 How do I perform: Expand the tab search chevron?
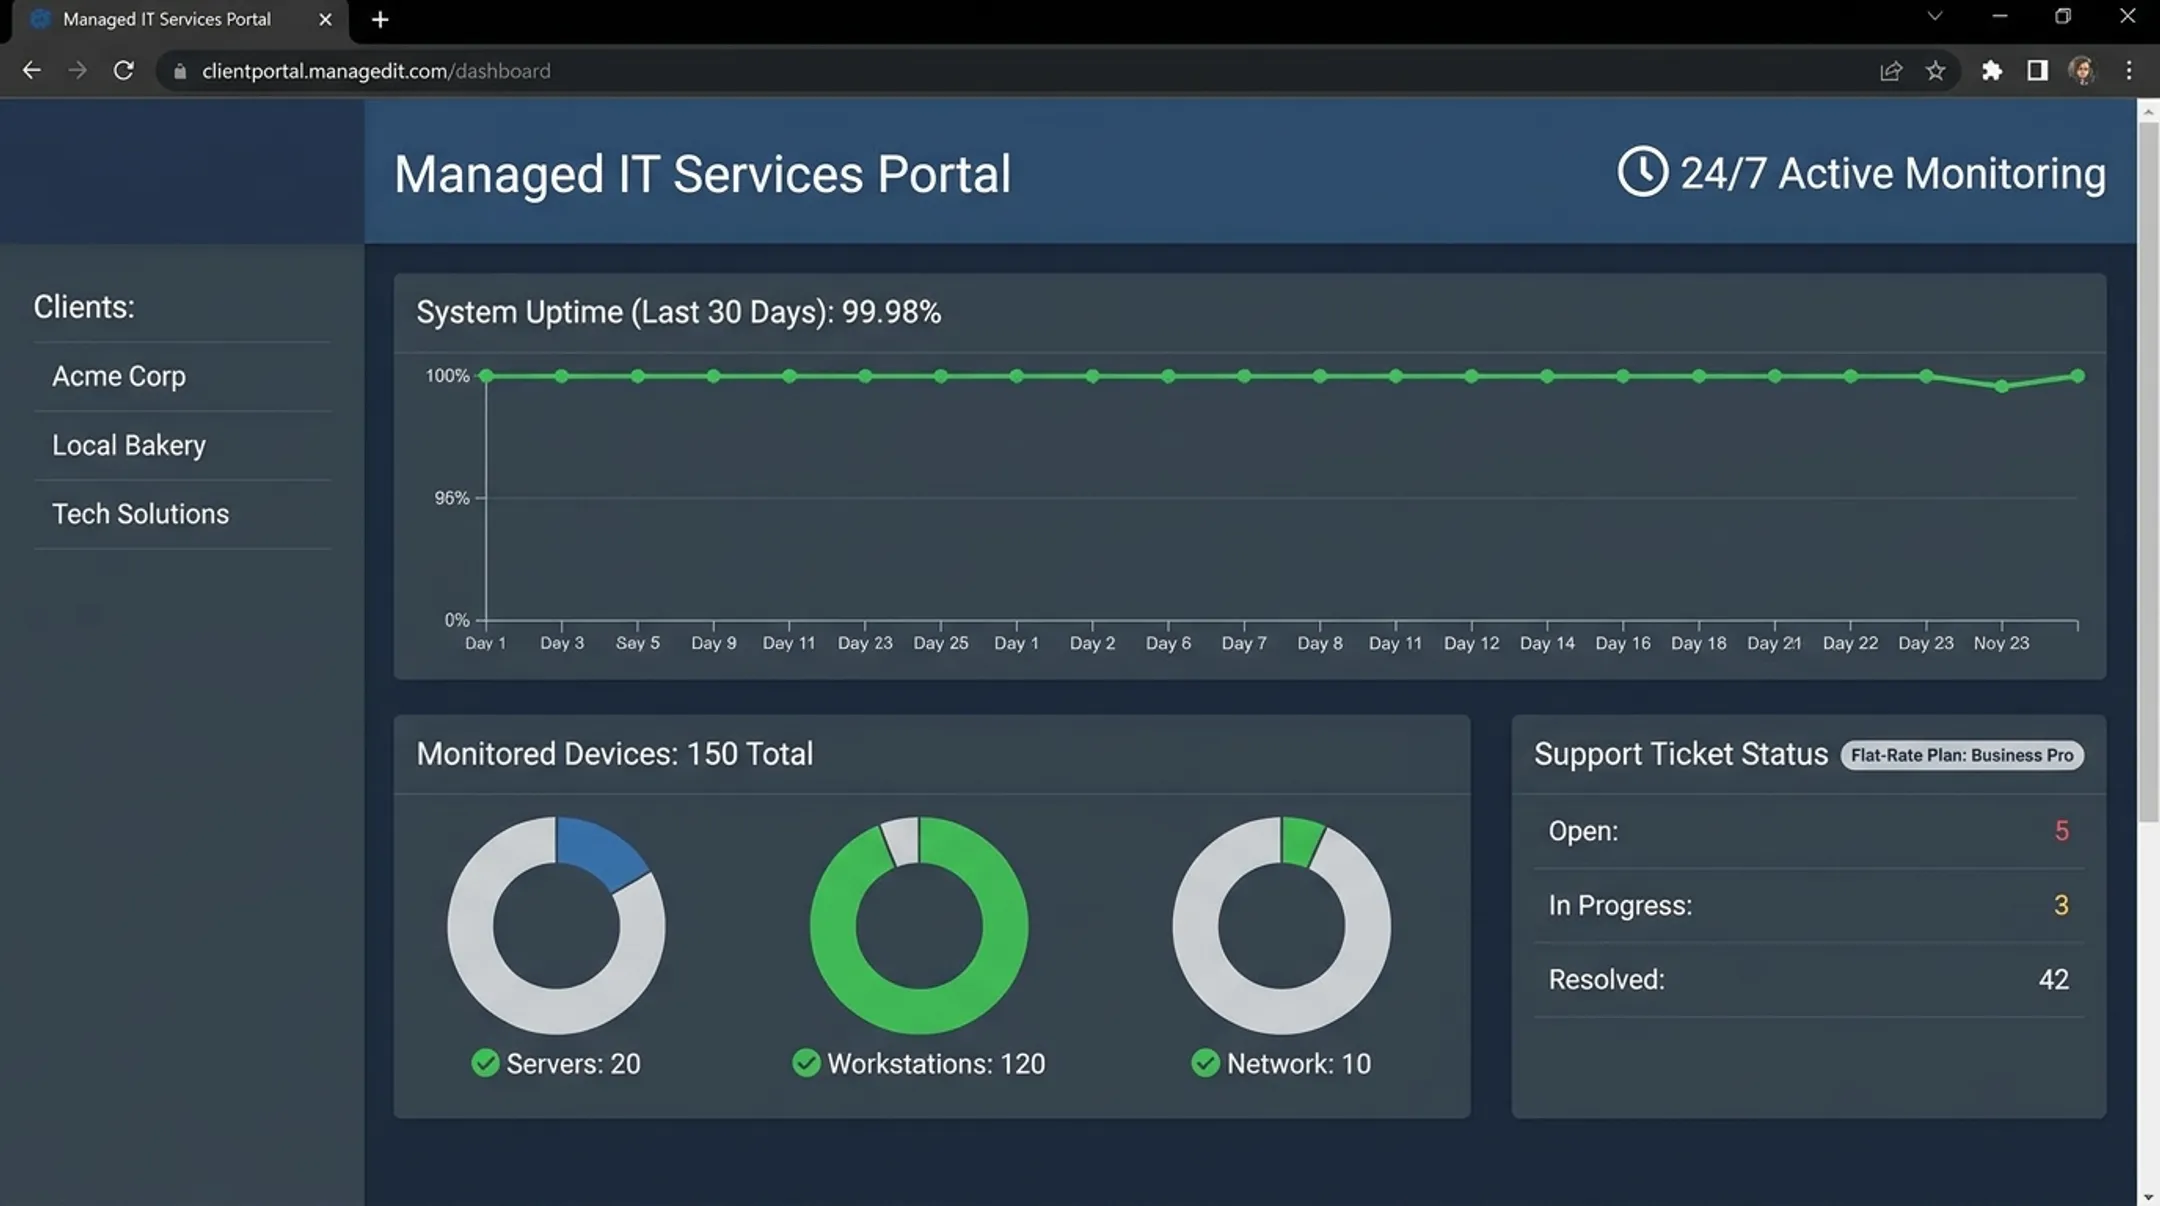point(1935,16)
